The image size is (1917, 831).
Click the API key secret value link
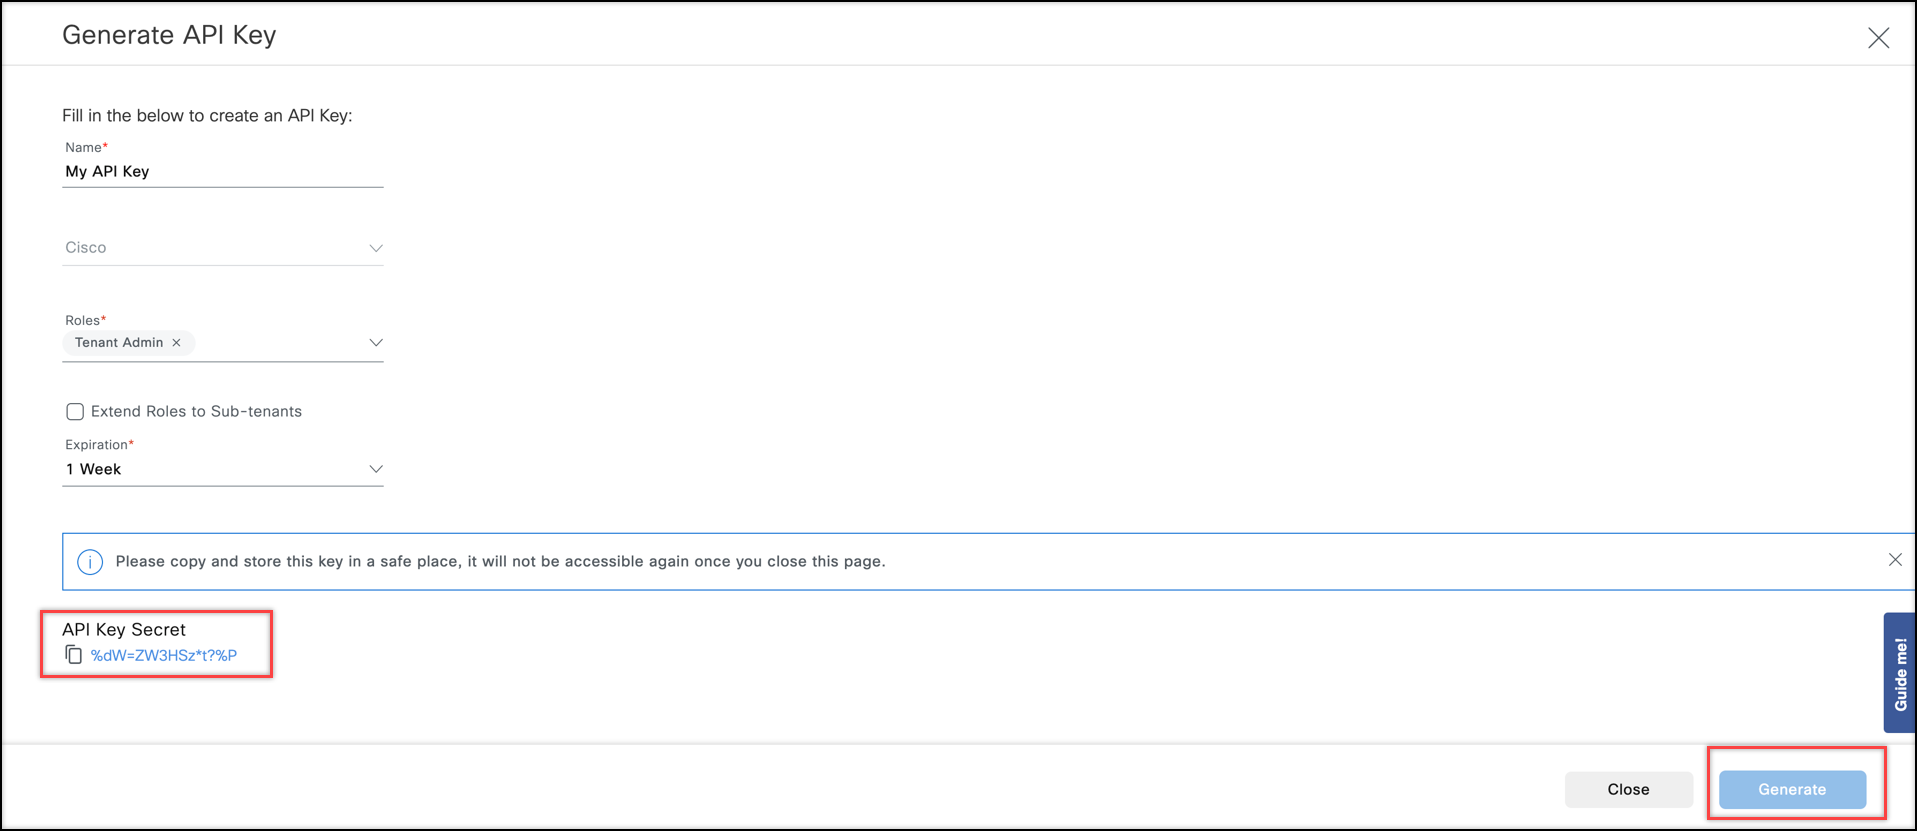(164, 656)
